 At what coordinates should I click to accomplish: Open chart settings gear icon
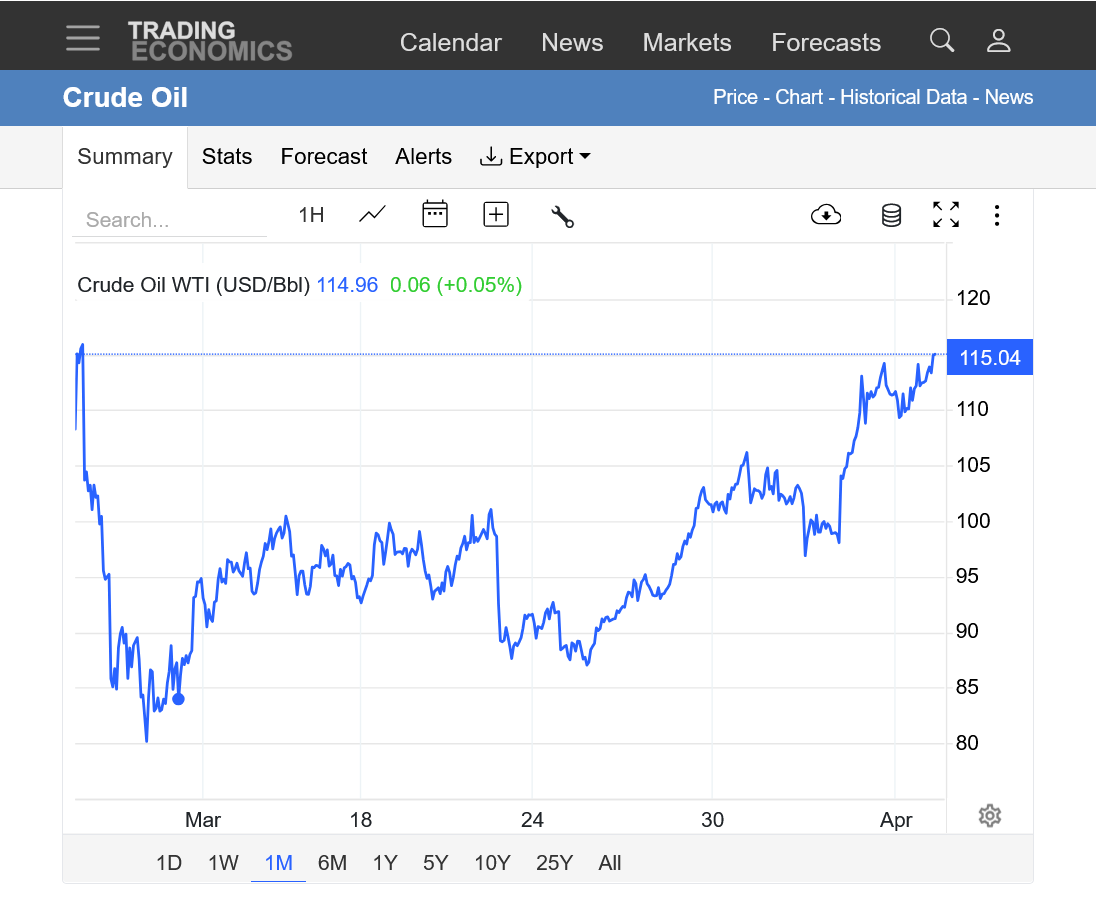[989, 816]
